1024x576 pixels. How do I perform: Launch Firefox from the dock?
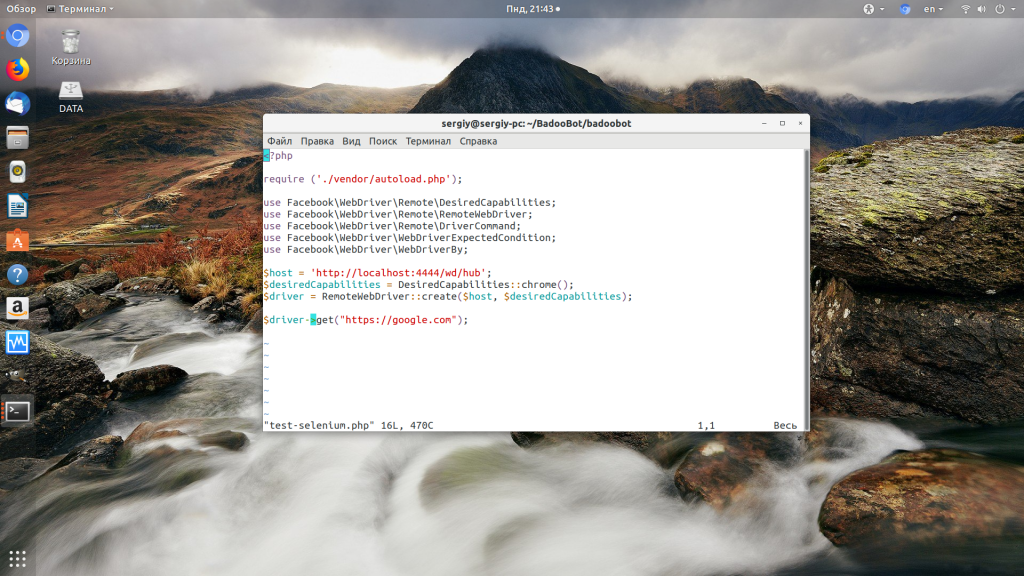17,70
